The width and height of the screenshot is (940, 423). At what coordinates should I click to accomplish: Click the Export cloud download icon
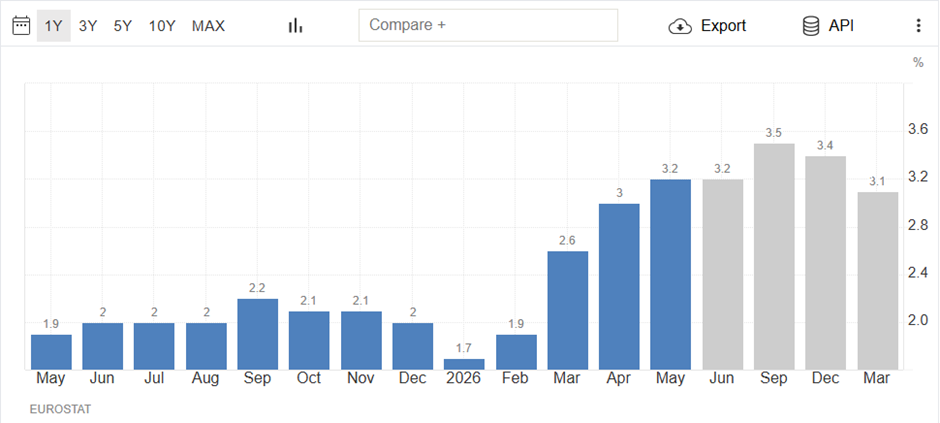tap(680, 26)
